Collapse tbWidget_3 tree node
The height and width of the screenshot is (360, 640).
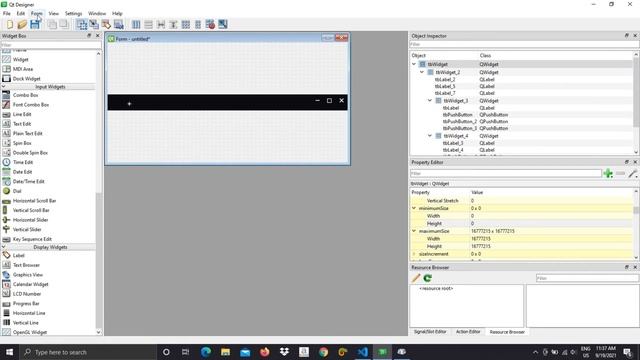[430, 100]
